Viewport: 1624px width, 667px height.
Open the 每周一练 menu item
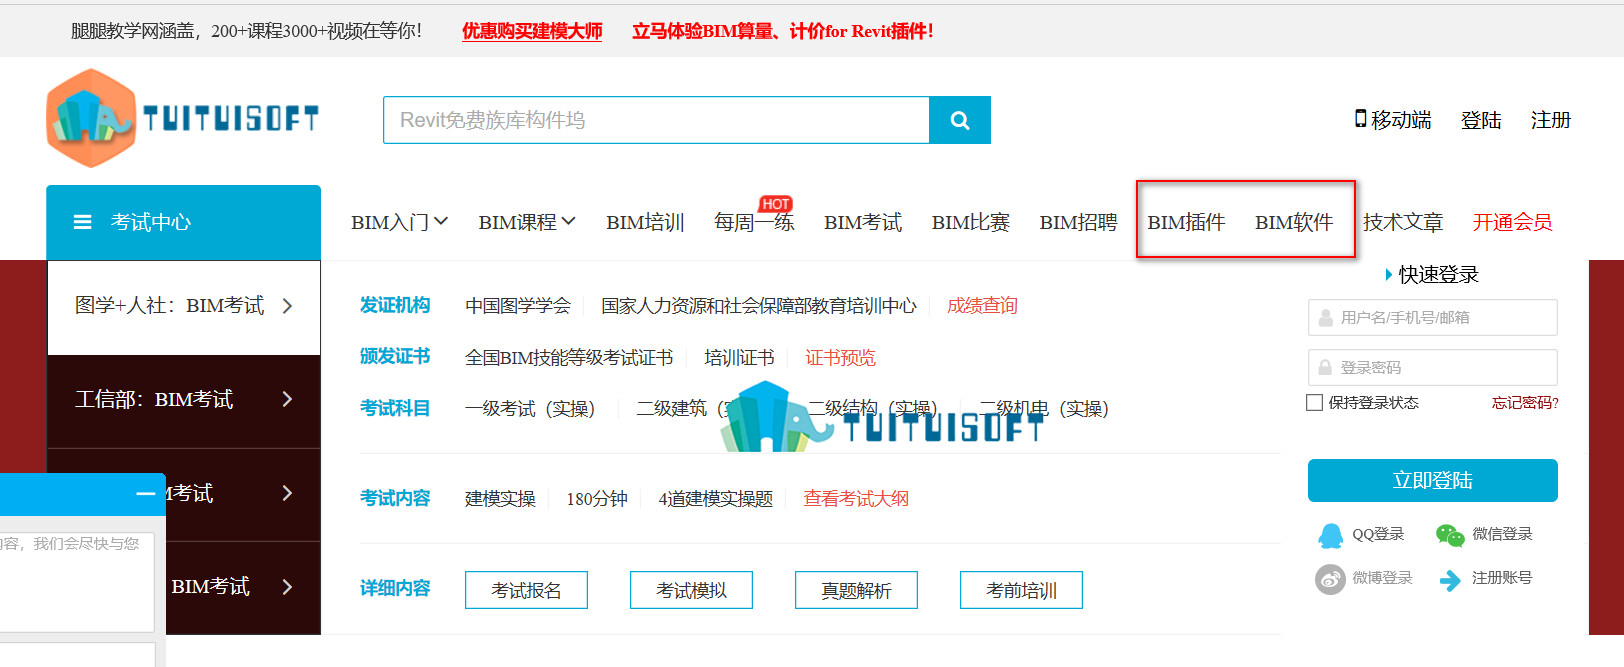point(754,222)
